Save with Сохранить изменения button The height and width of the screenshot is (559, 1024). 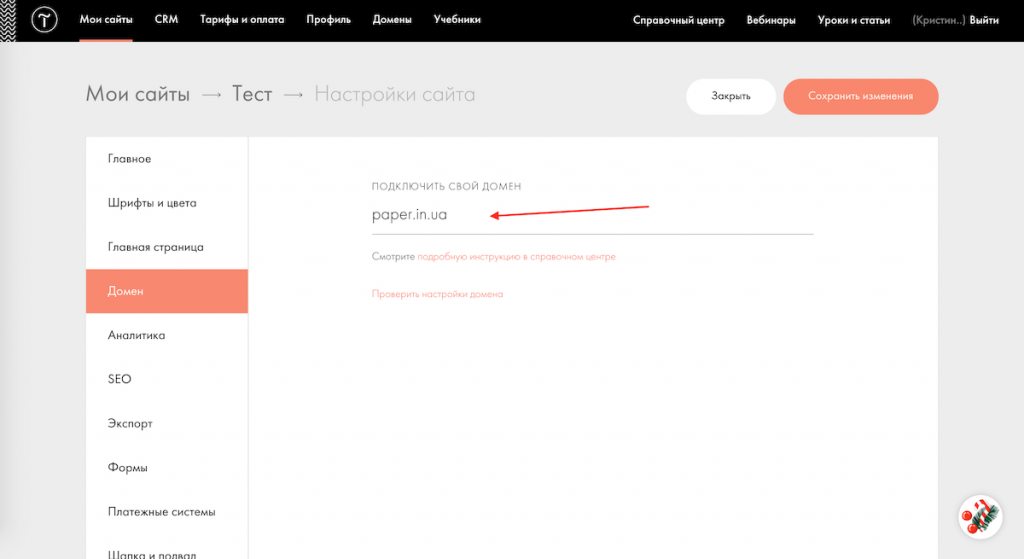(x=860, y=96)
